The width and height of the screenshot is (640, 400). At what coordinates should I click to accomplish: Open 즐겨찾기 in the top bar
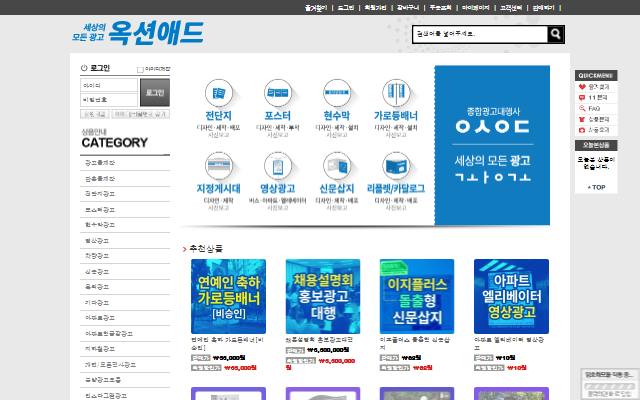[316, 8]
